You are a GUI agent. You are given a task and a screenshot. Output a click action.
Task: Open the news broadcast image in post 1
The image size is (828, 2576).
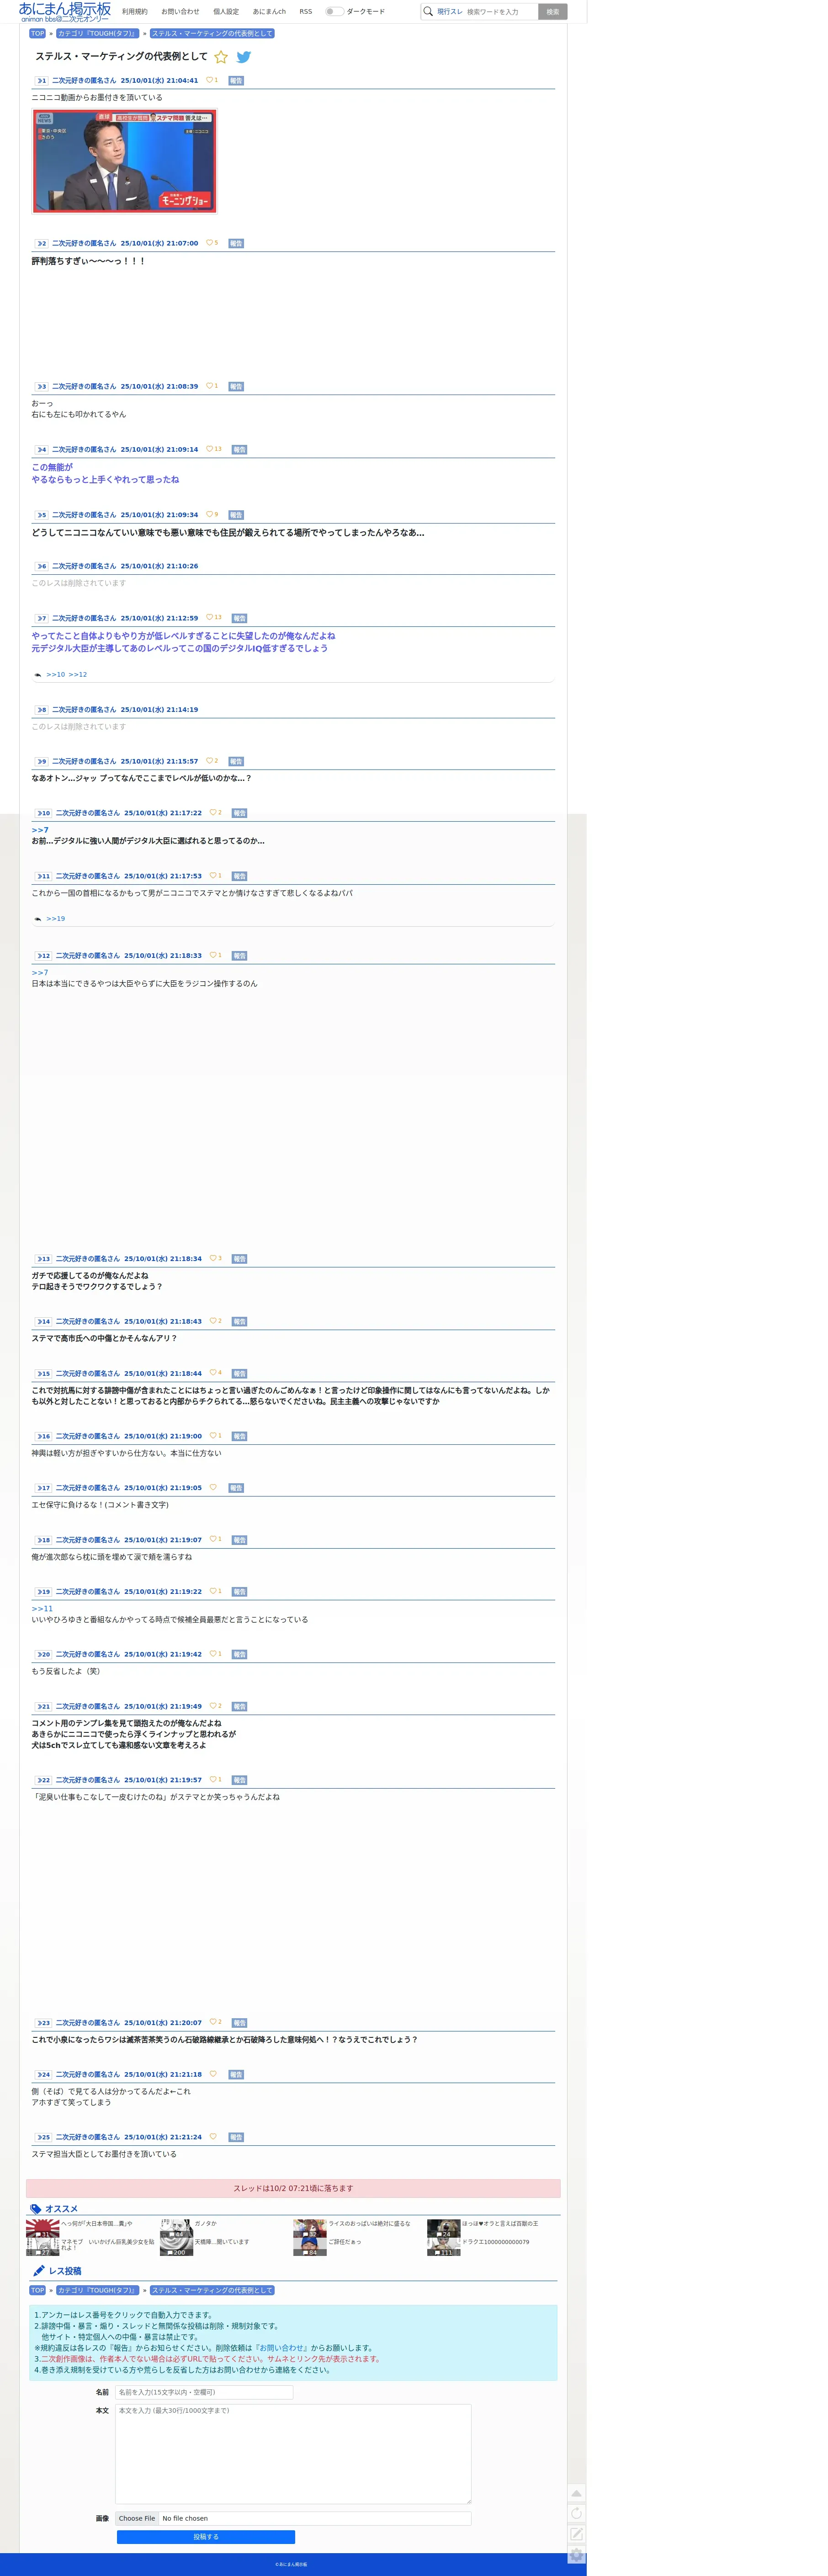pyautogui.click(x=125, y=161)
